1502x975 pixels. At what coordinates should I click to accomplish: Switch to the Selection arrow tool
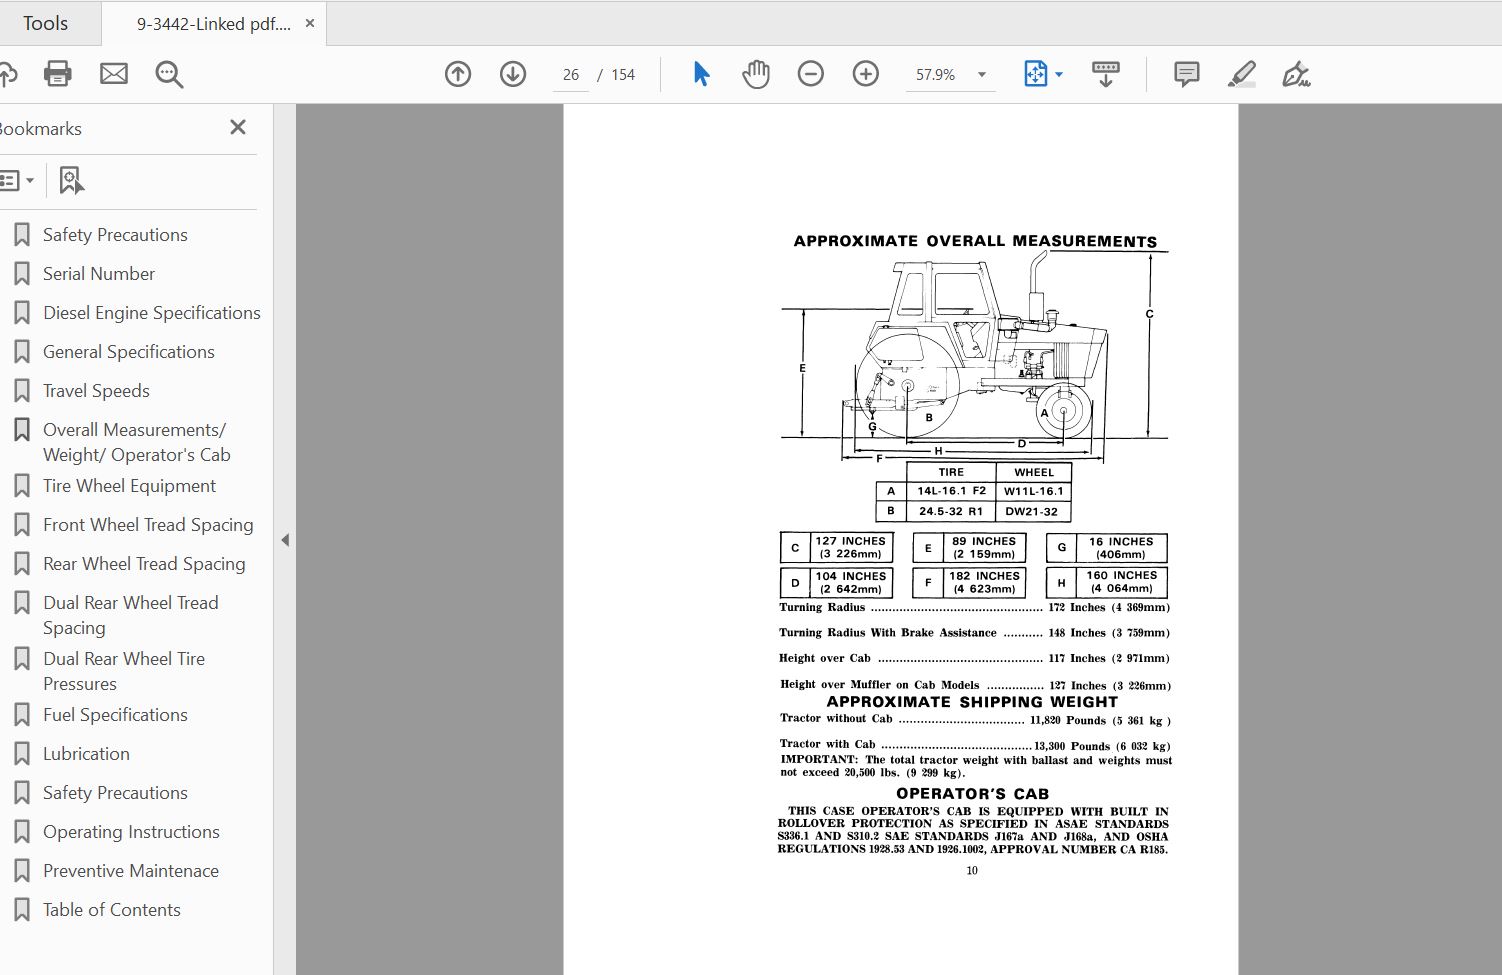click(x=701, y=73)
